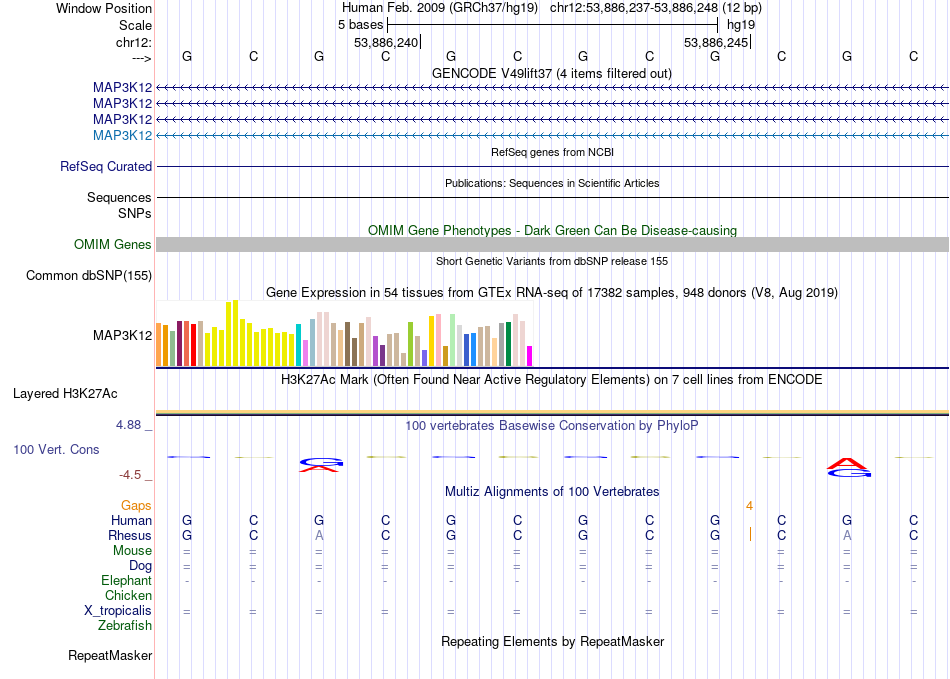The image size is (950, 679).
Task: Click the tallest yellow GTEx expression bar
Action: pos(235,333)
